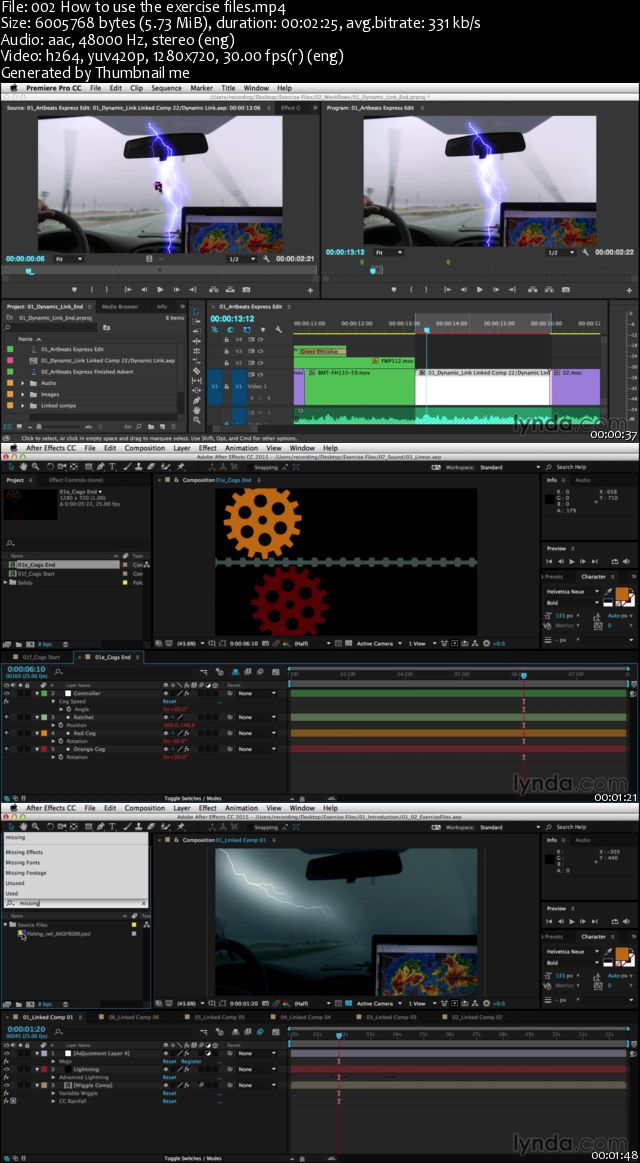
Task: Export frame from the Source monitor
Action: click(247, 289)
